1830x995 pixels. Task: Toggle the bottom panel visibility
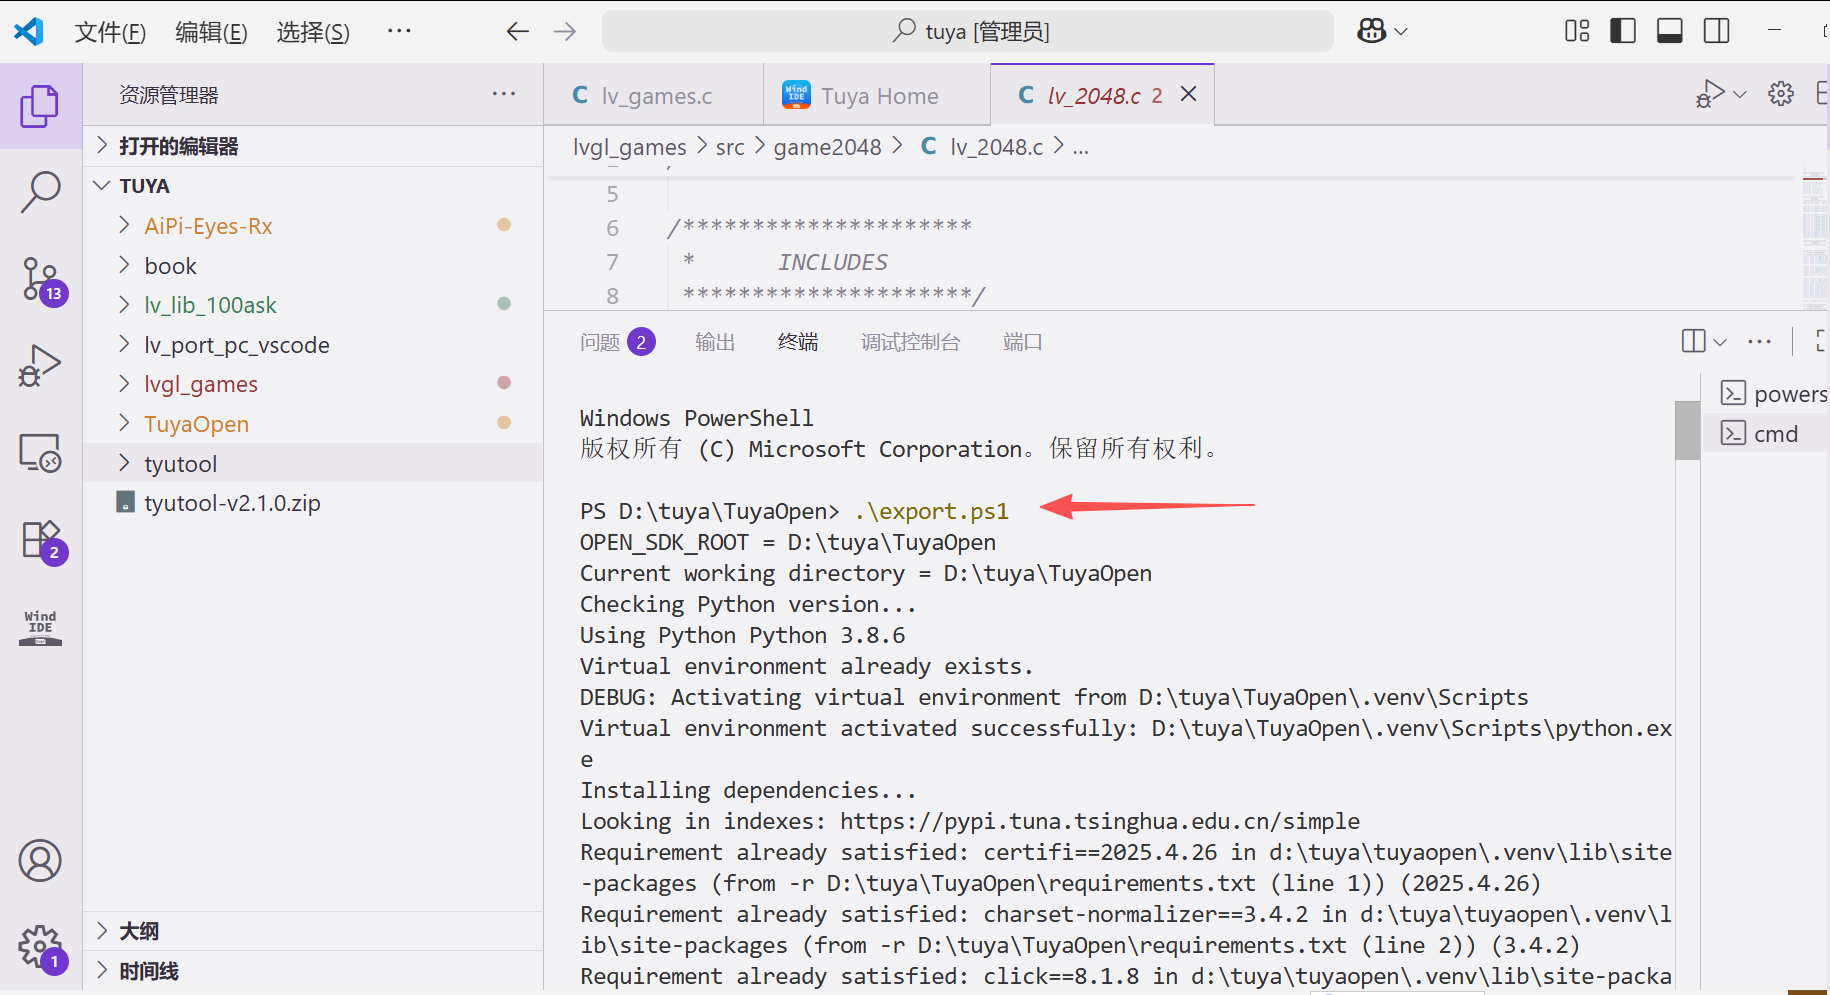point(1670,31)
